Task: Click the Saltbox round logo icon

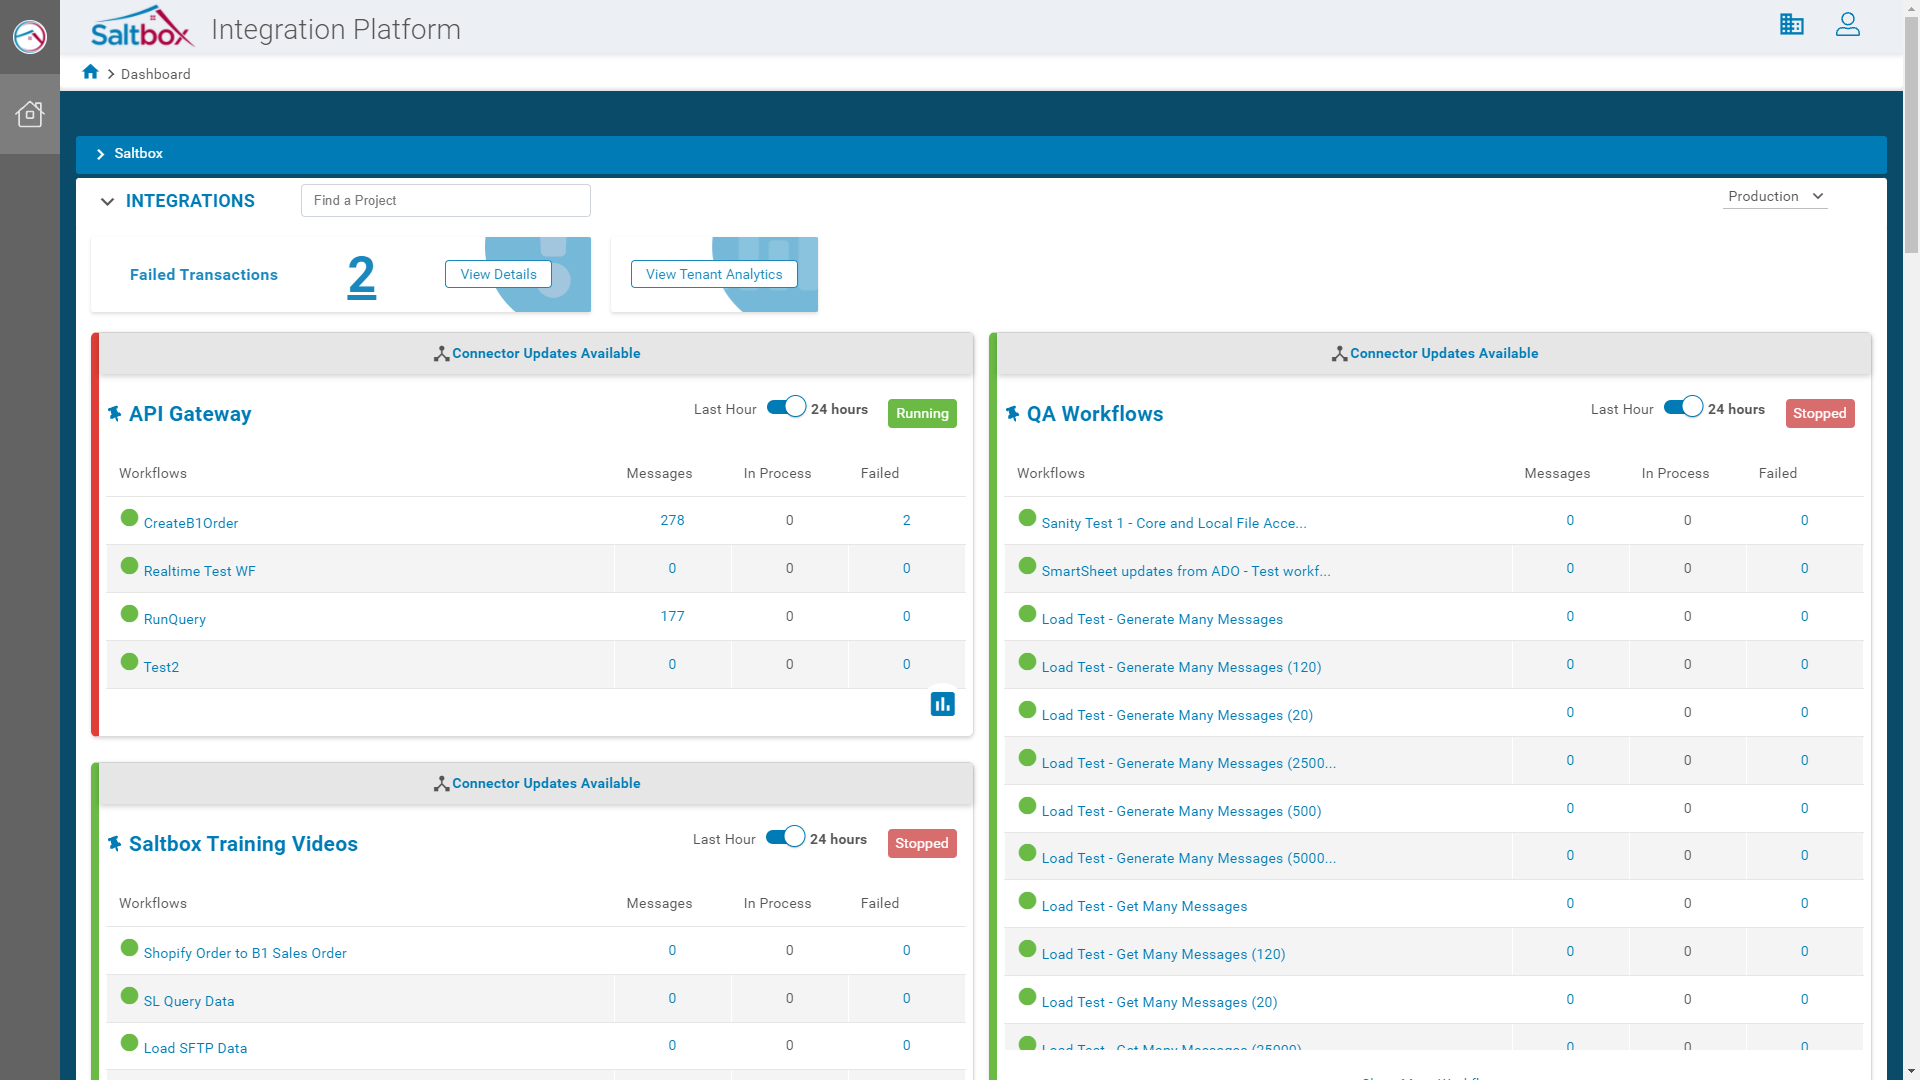Action: pyautogui.click(x=30, y=37)
